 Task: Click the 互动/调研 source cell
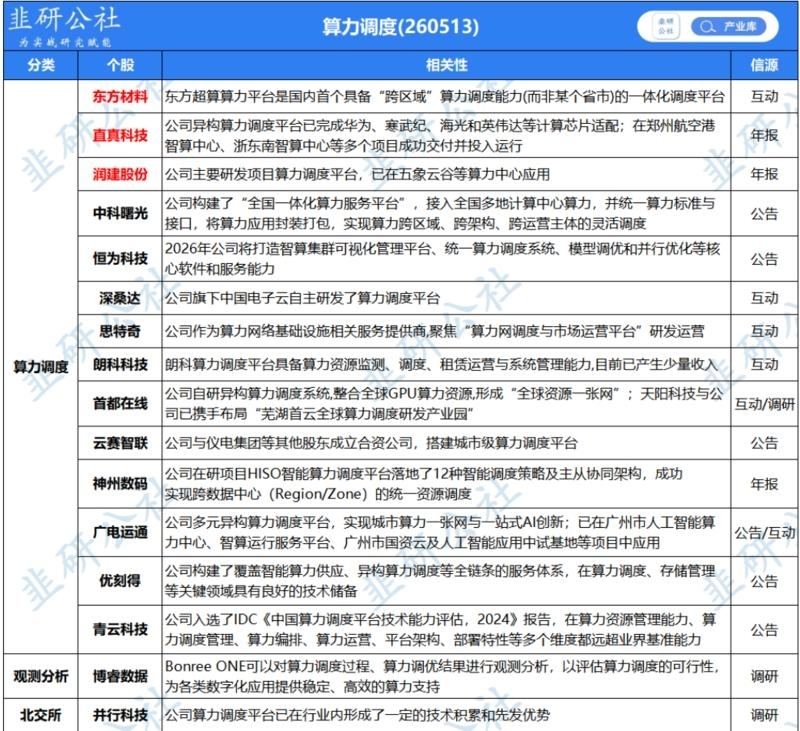(764, 404)
